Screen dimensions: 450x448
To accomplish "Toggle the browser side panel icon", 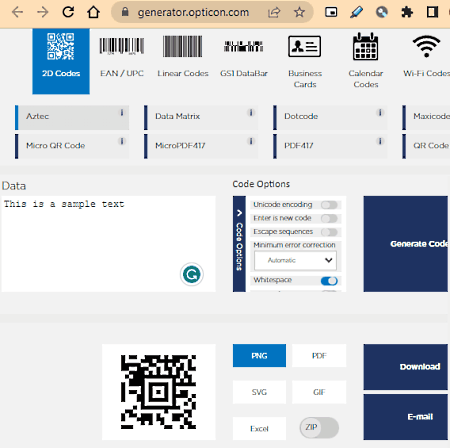I will (432, 12).
